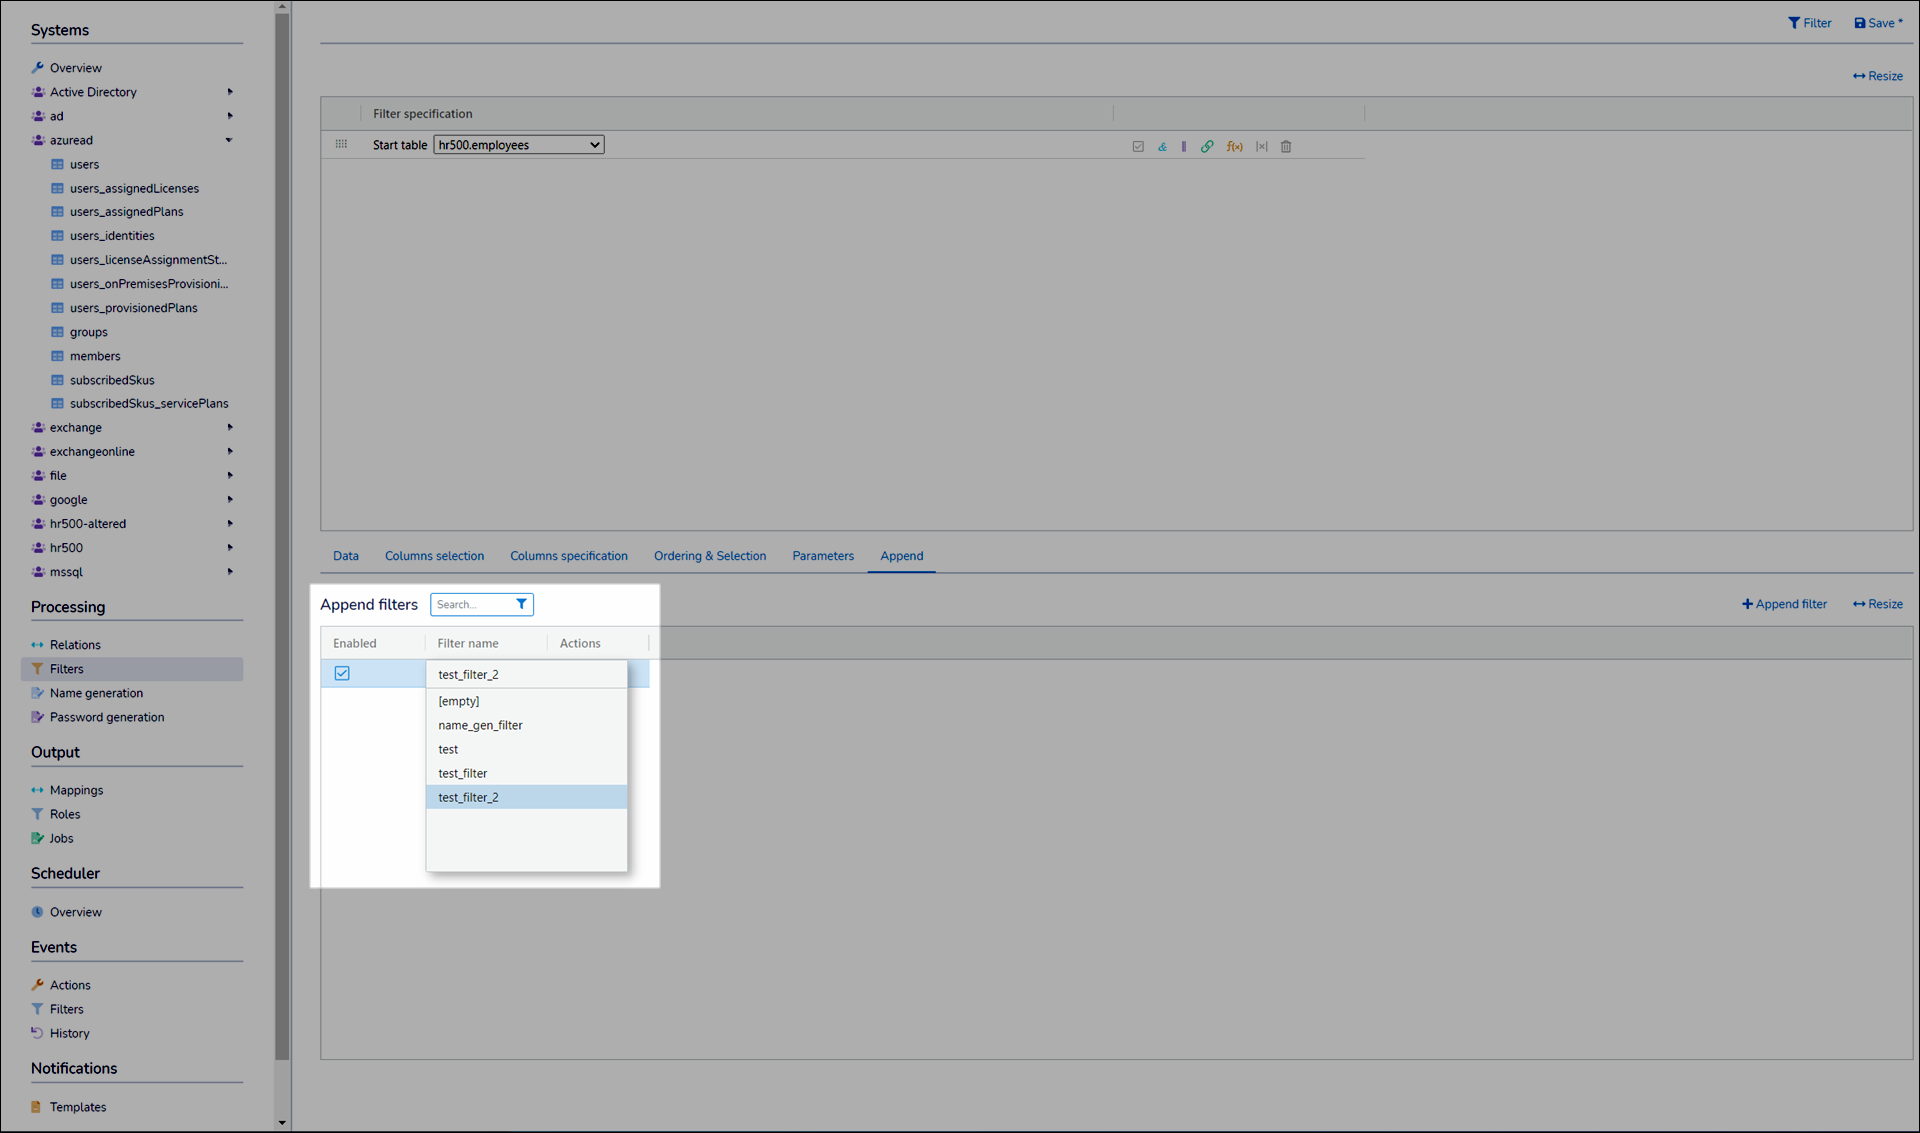This screenshot has width=1920, height=1133.
Task: Click the orange f(x) function icon
Action: coord(1235,147)
